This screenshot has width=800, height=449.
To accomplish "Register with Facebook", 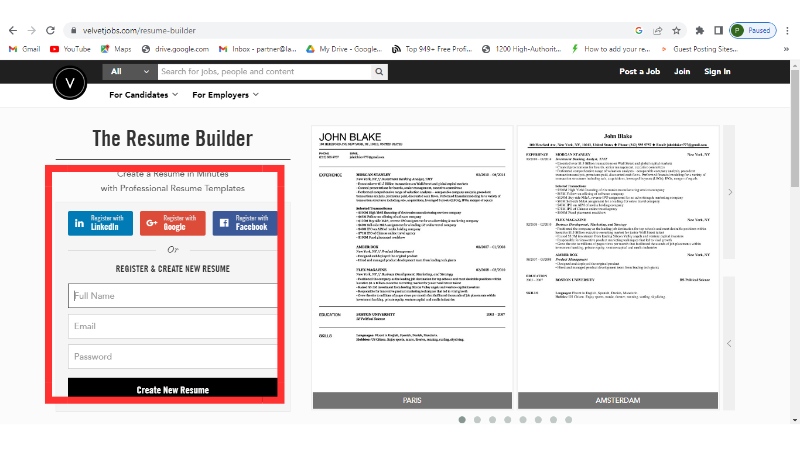I will click(x=243, y=223).
